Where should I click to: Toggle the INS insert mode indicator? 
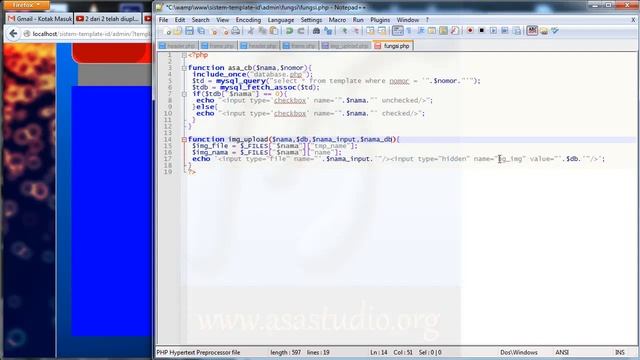coord(620,352)
